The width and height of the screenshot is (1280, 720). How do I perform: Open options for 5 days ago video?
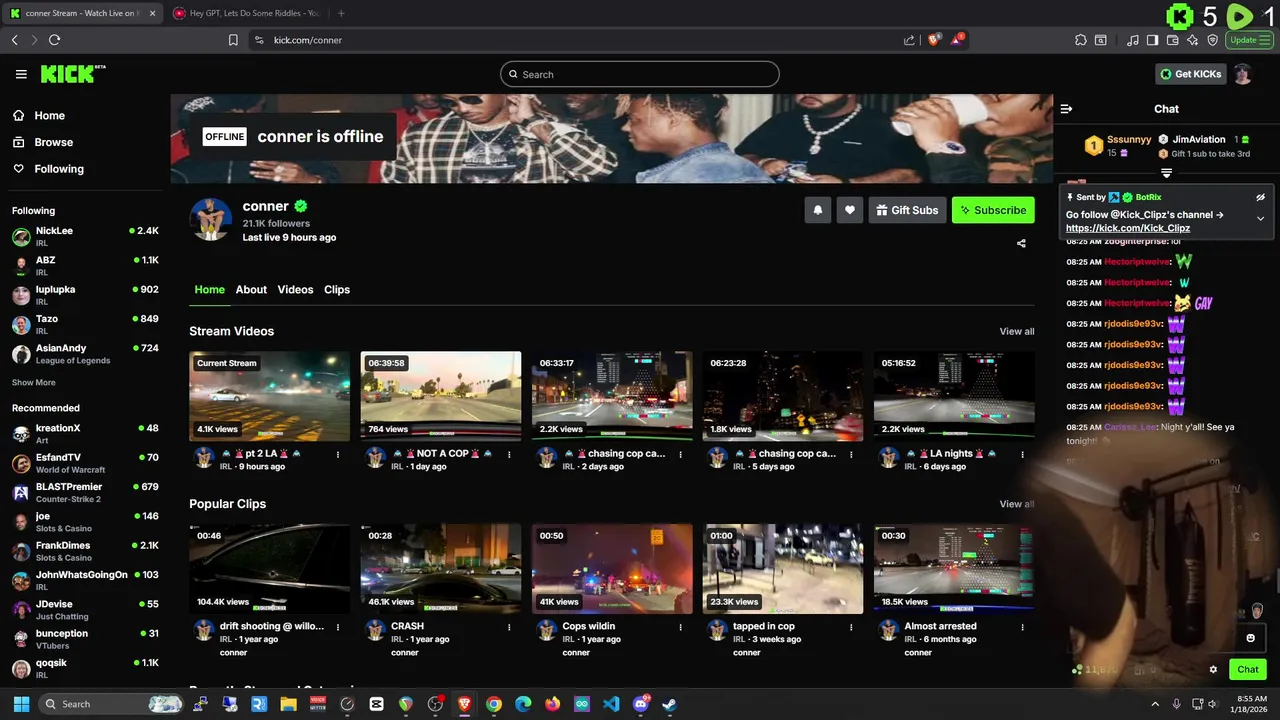pyautogui.click(x=851, y=454)
